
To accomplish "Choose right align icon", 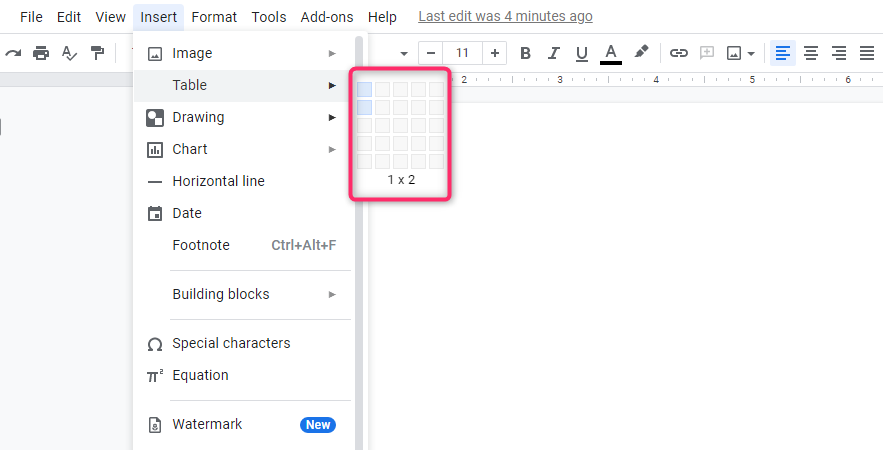I will 839,54.
